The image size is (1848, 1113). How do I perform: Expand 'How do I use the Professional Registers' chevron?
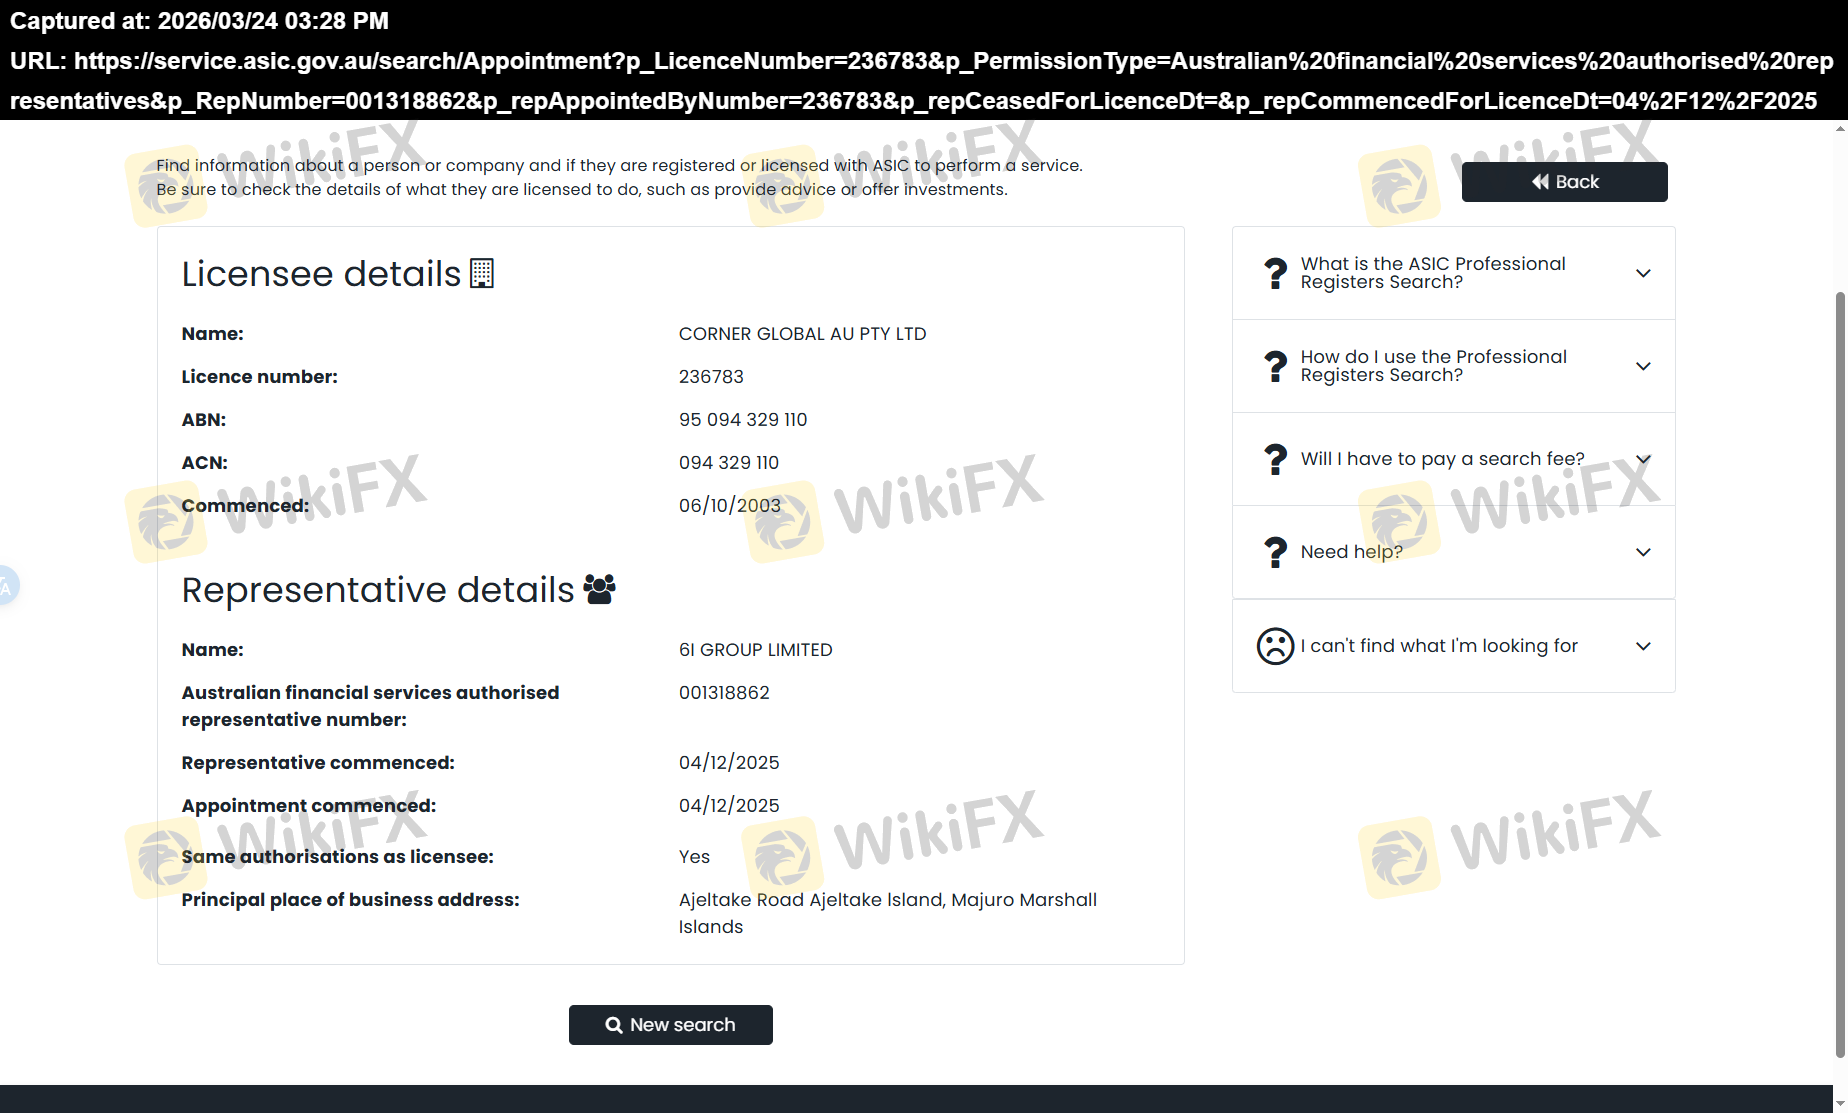pyautogui.click(x=1643, y=366)
